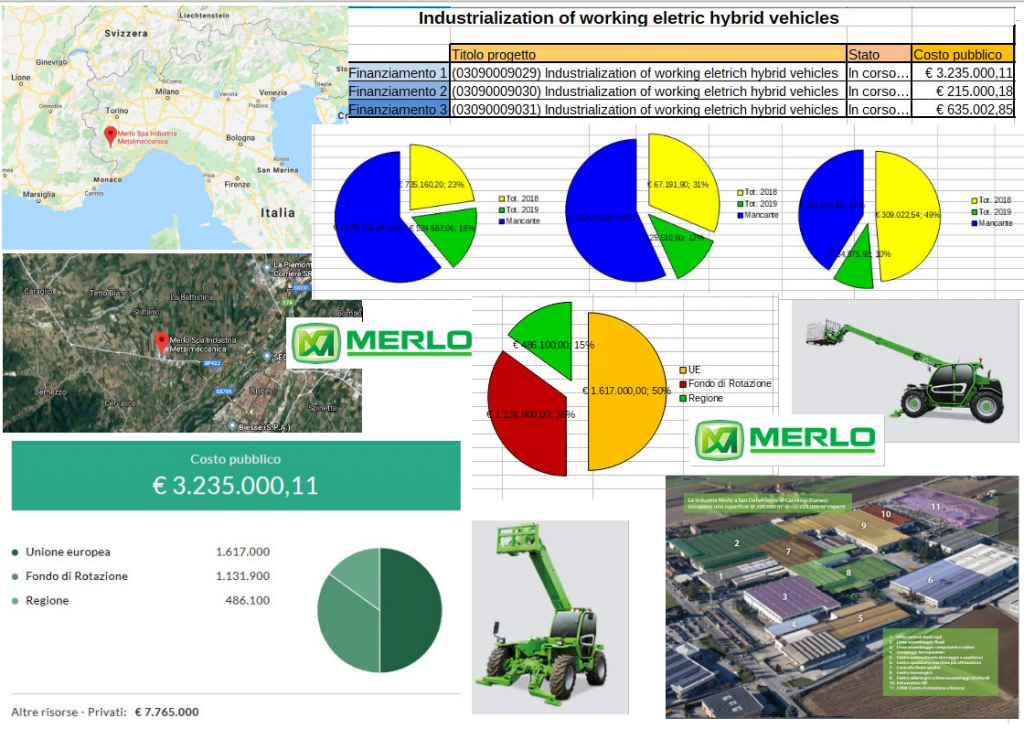Click the Caraglio label on satellite map
This screenshot has height=729, width=1024.
coord(39,291)
